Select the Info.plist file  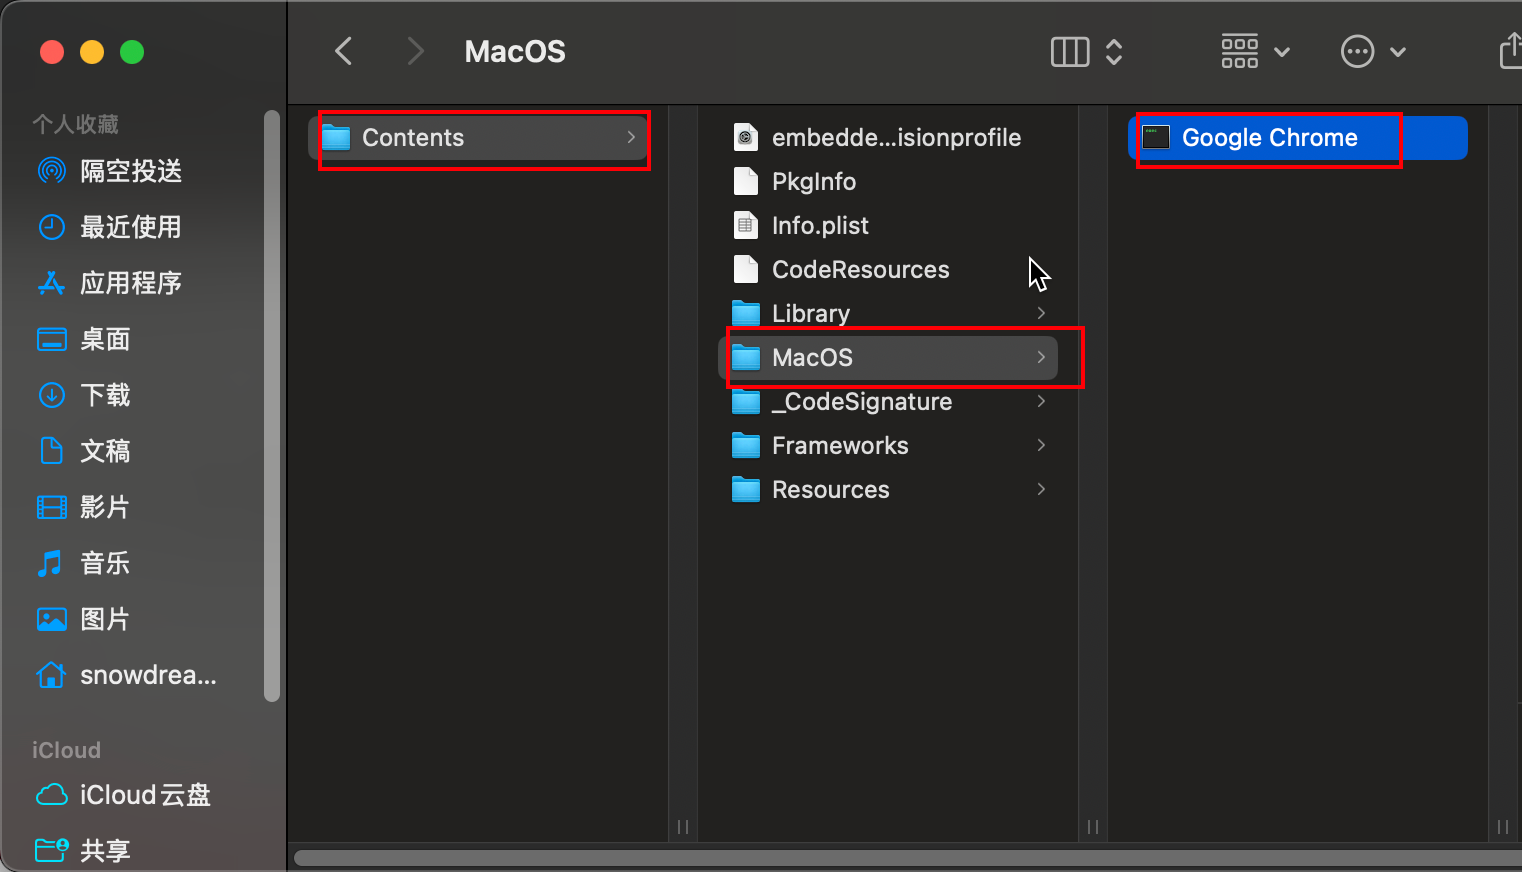[819, 226]
